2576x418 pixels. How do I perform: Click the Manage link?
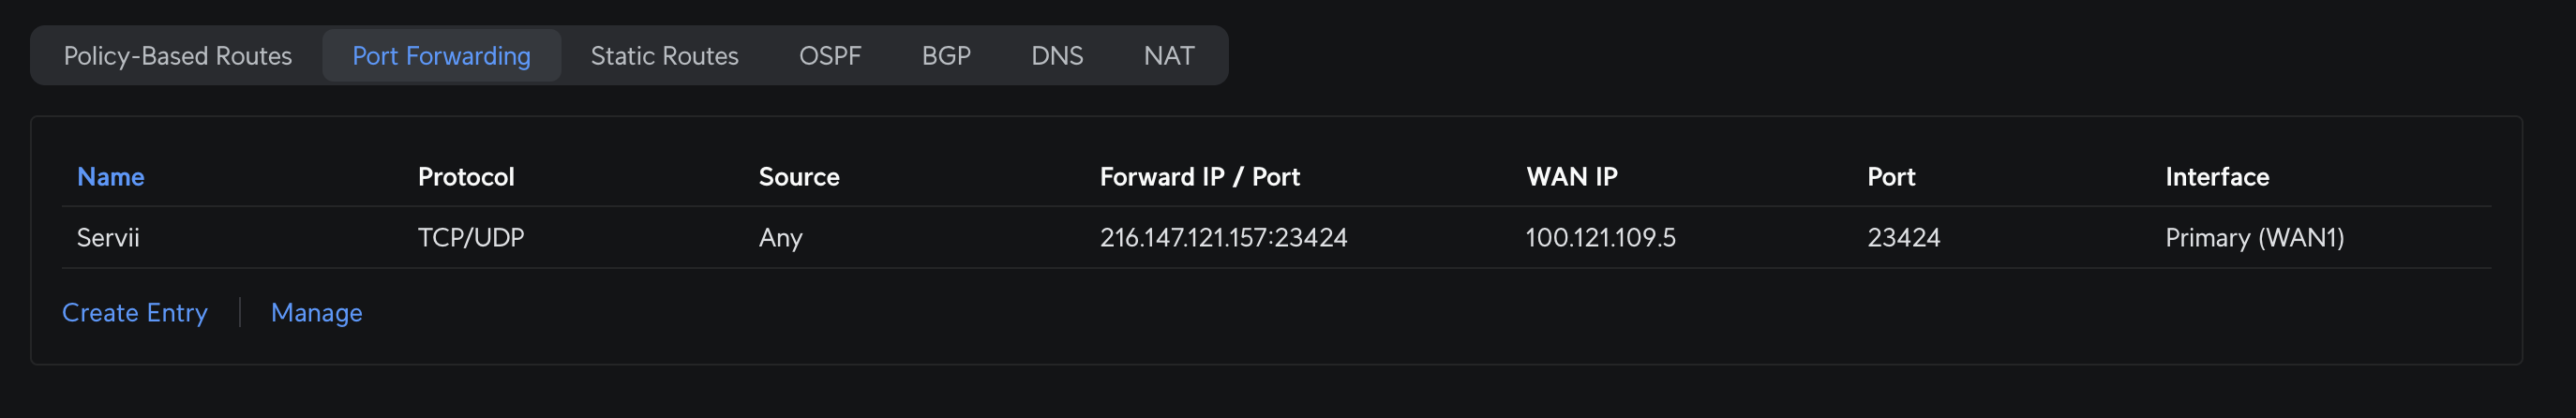click(316, 313)
